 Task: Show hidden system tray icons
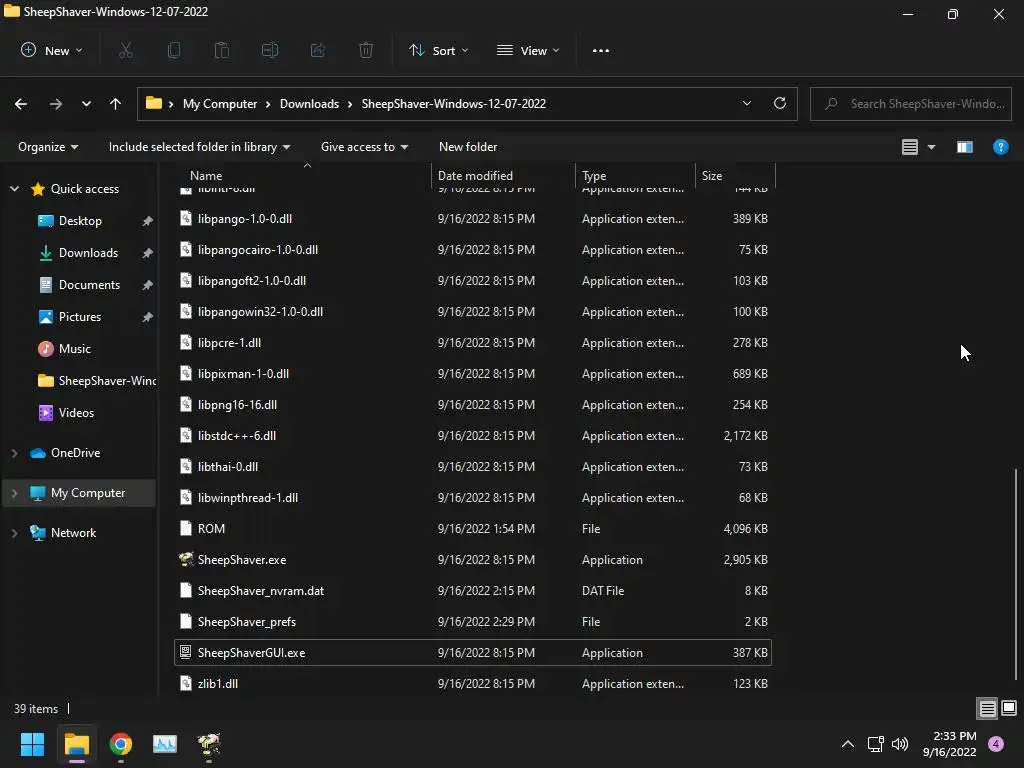[x=848, y=744]
